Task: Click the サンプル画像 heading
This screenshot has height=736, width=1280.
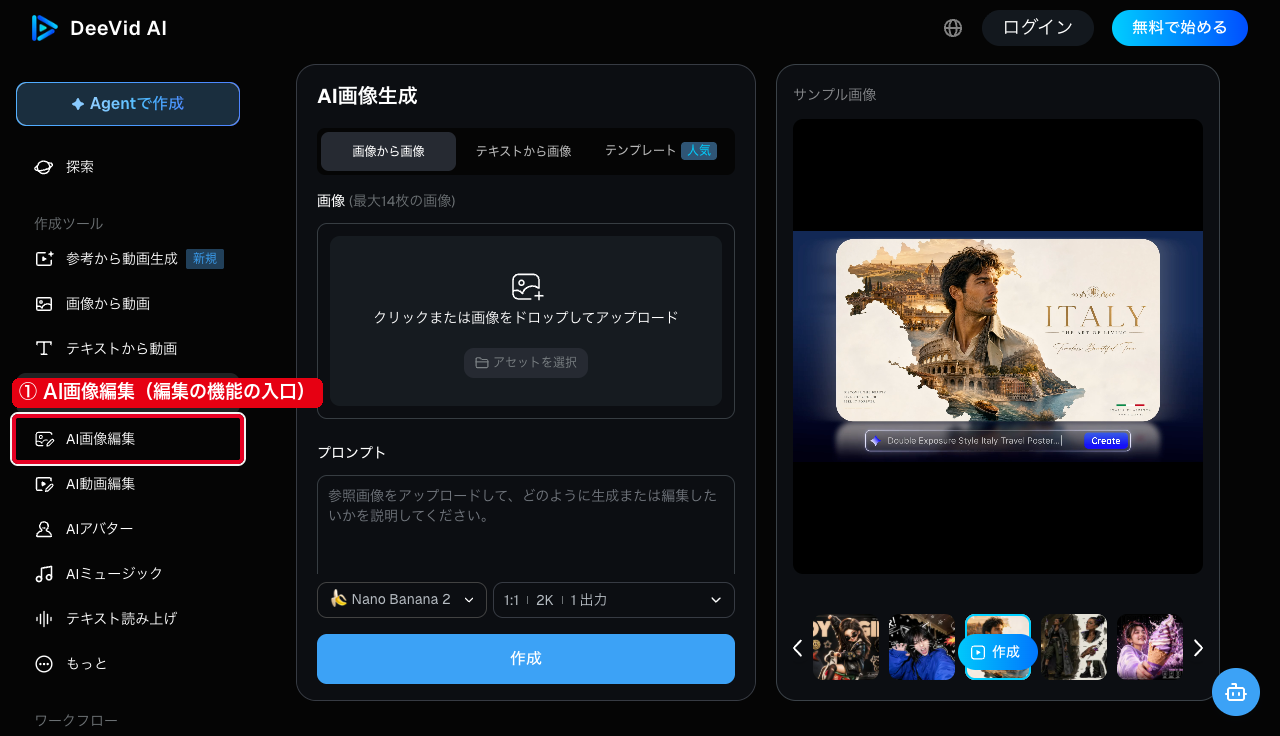Action: point(835,94)
